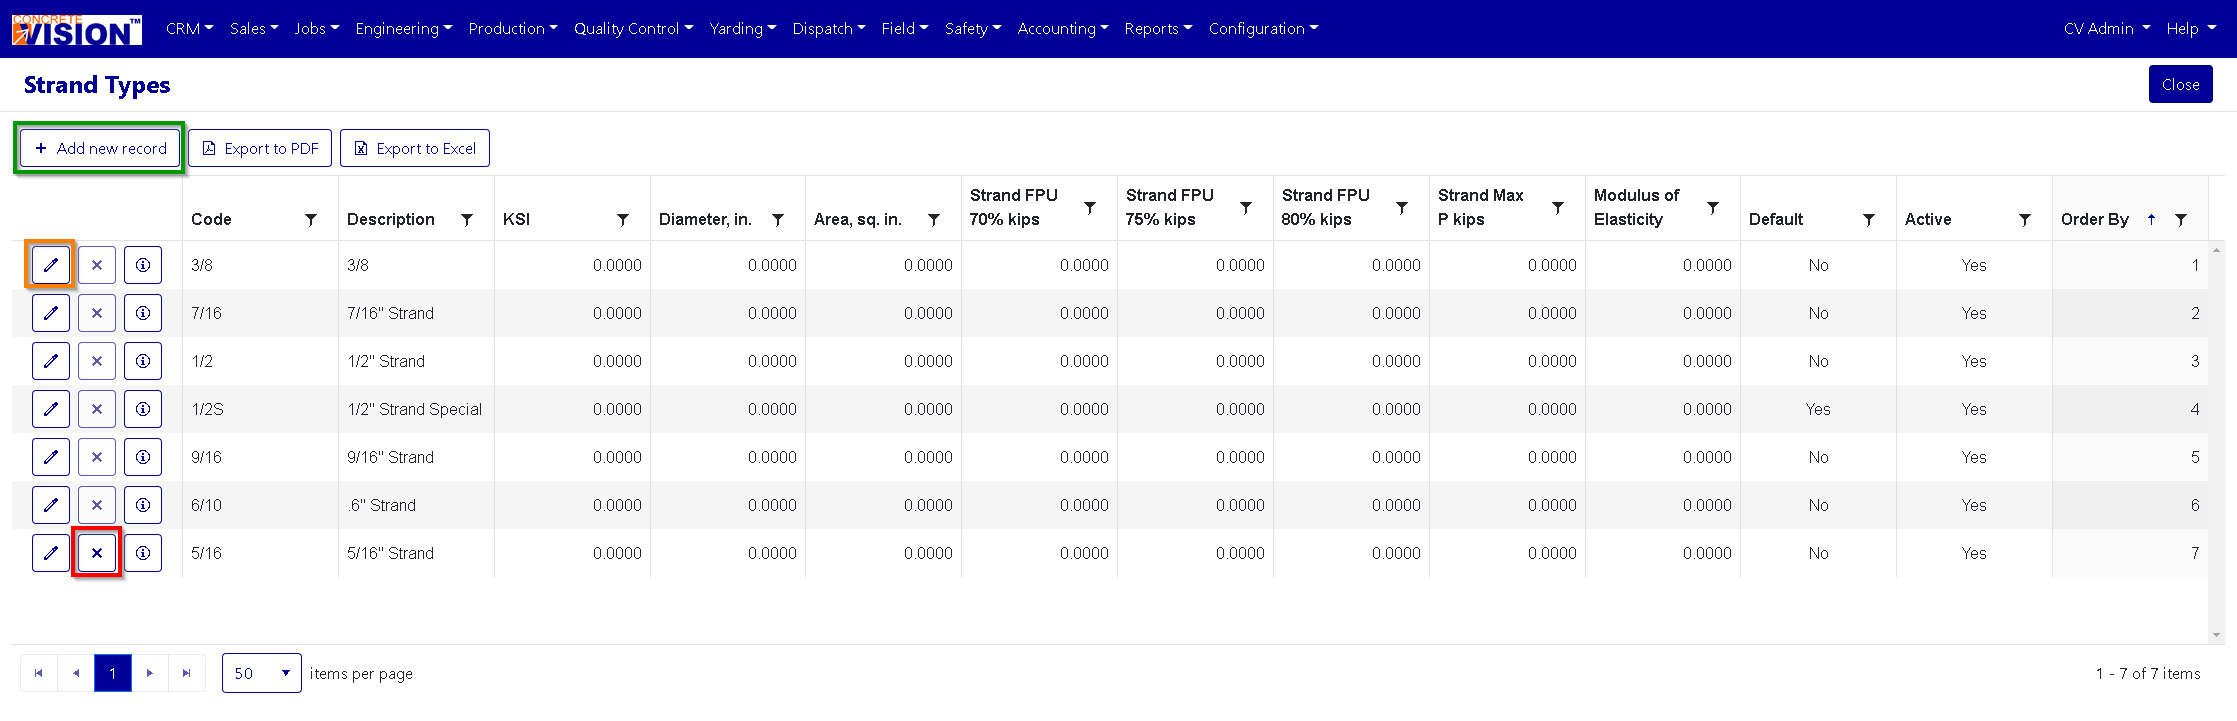Screen dimensions: 2237x721
Task: Open the Field menu
Action: (x=905, y=28)
